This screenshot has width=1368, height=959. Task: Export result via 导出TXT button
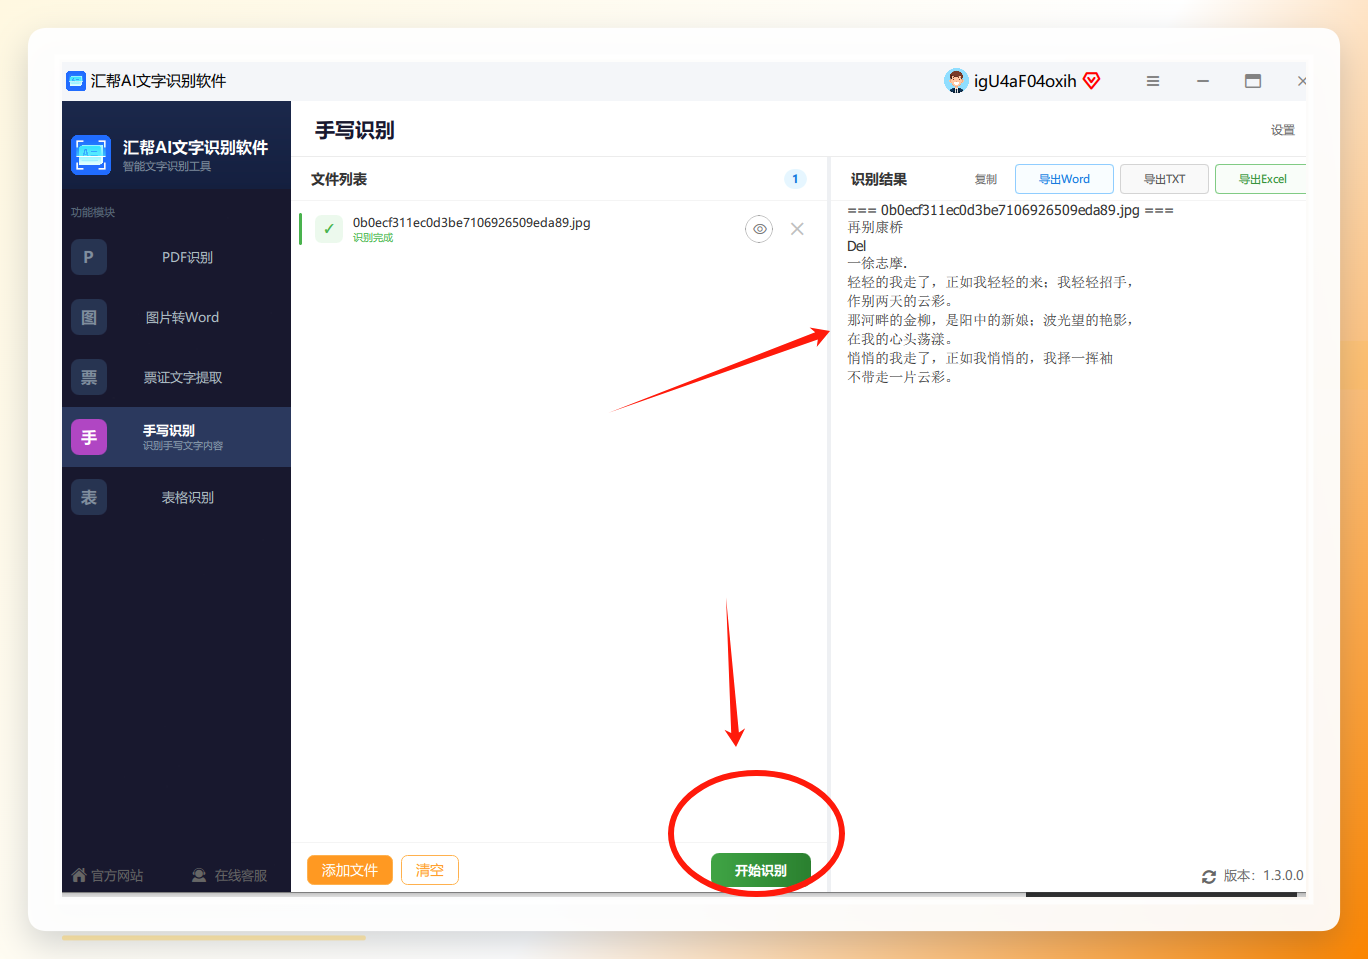point(1164,179)
